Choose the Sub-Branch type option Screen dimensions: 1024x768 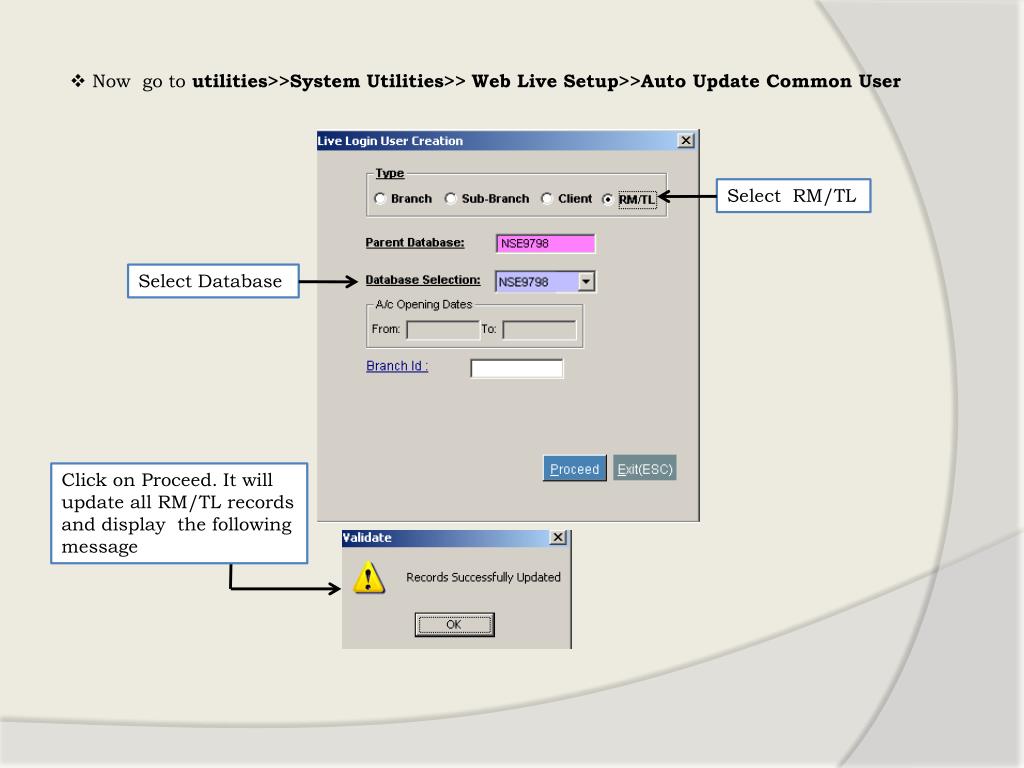click(450, 199)
